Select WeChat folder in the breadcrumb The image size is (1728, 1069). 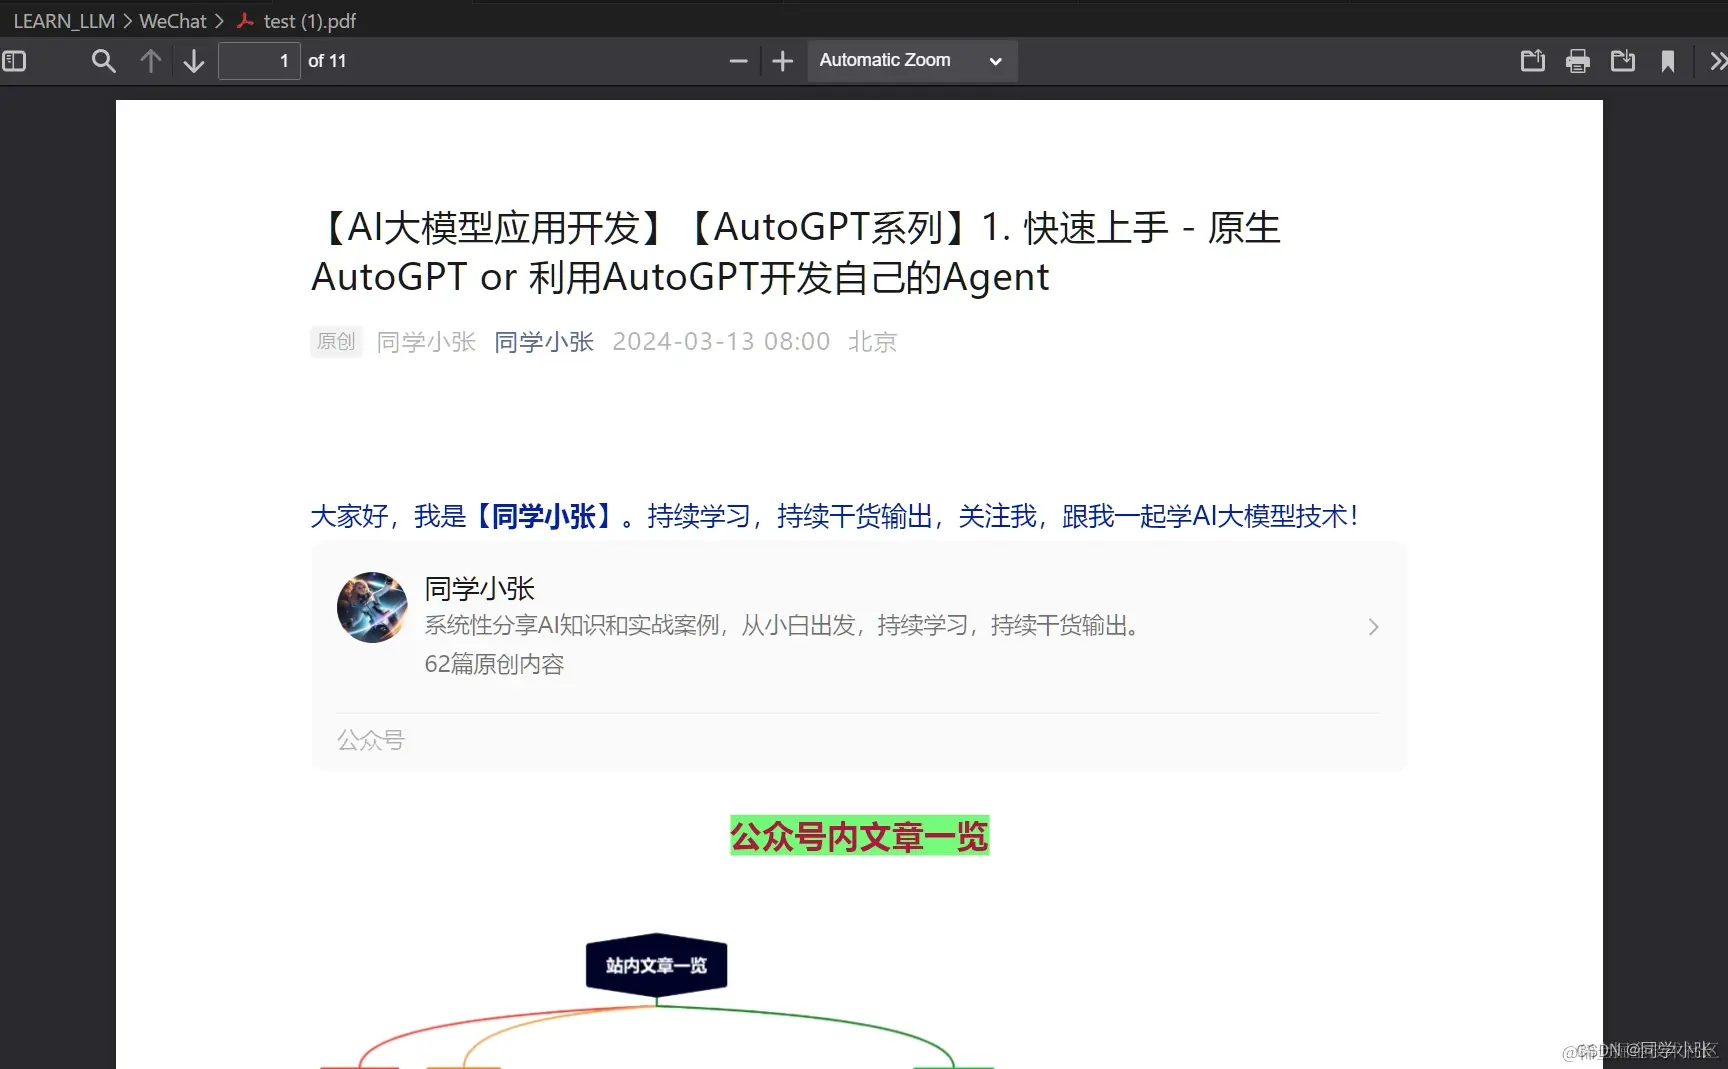coord(172,21)
